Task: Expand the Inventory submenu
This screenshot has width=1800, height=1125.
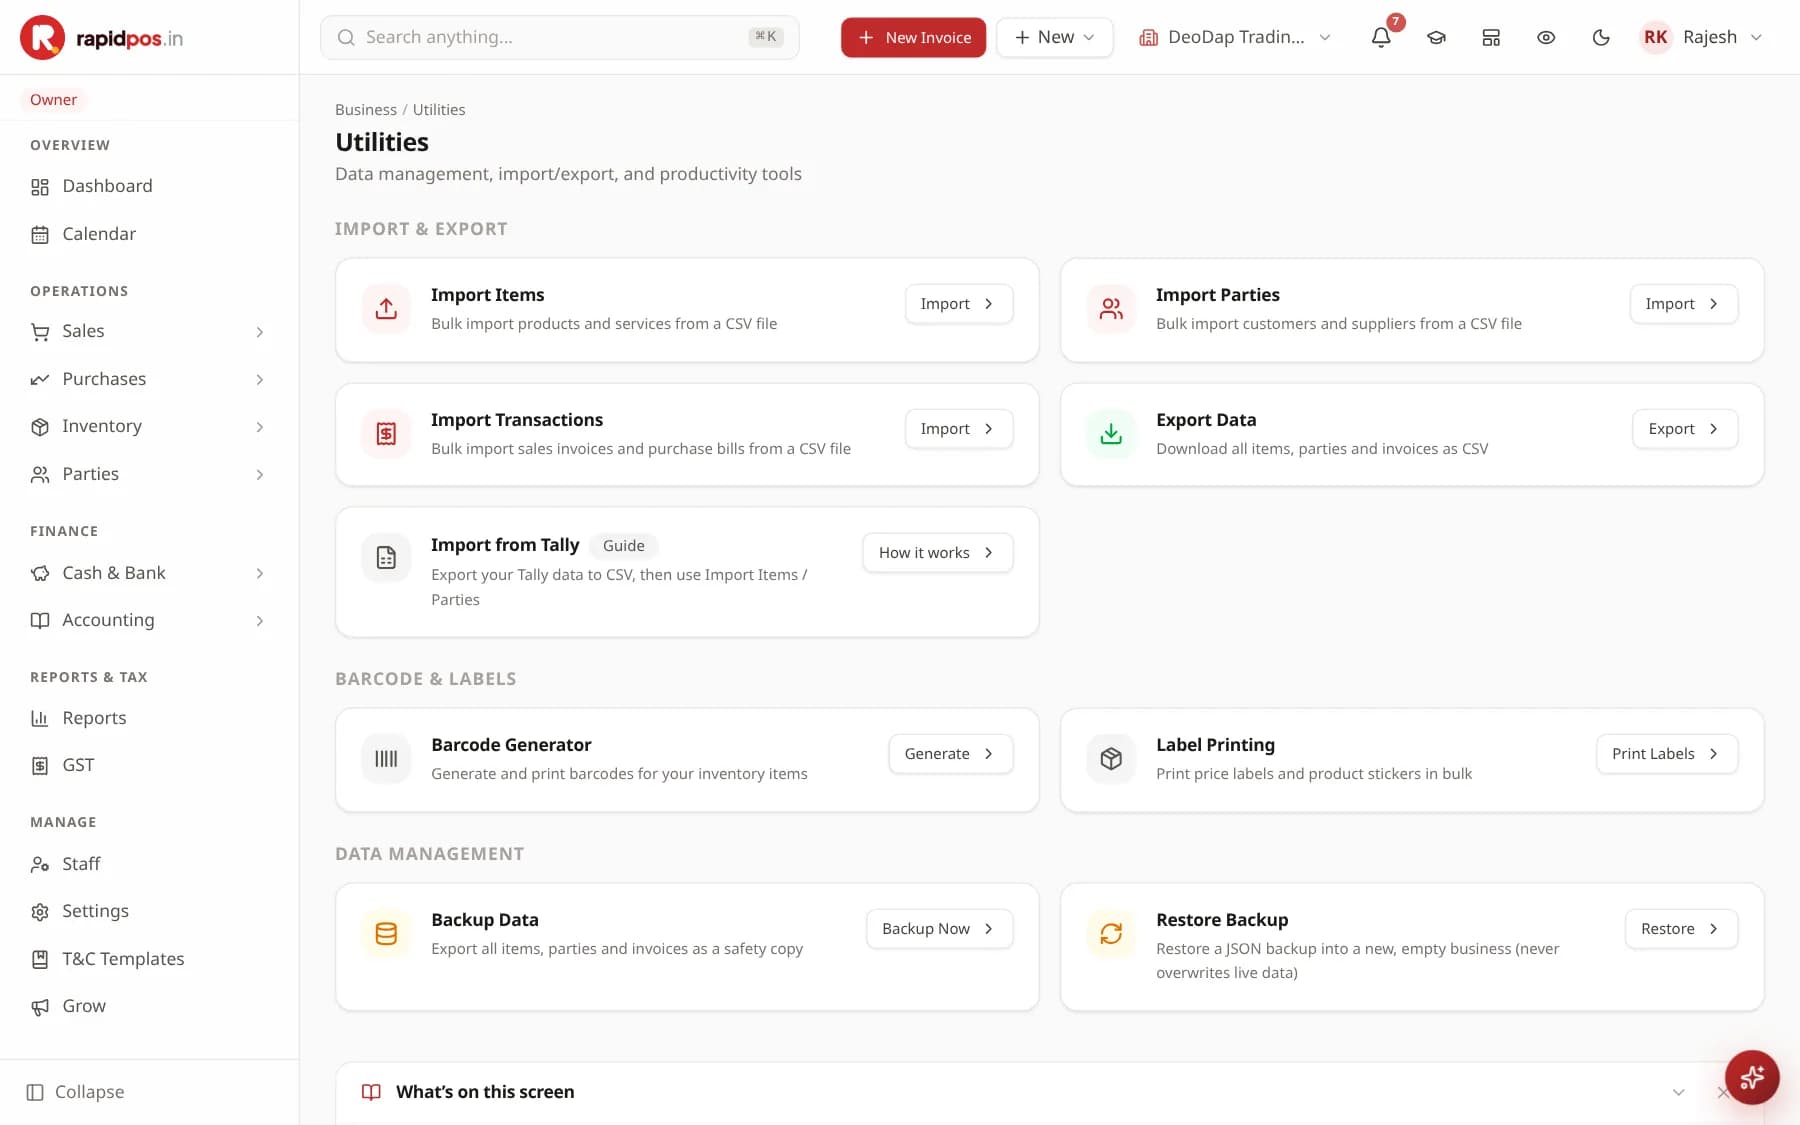Action: point(150,426)
